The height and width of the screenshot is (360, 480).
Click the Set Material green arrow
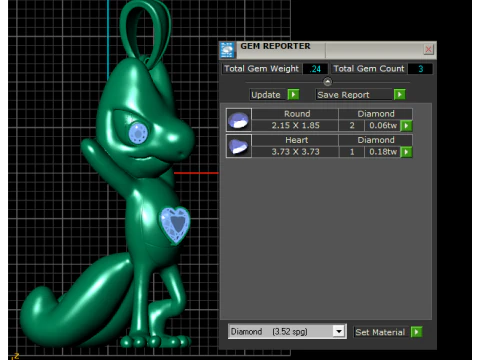tap(416, 332)
